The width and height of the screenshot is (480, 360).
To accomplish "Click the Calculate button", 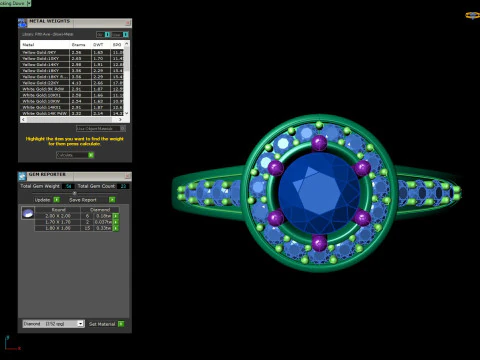I will (x=75, y=155).
